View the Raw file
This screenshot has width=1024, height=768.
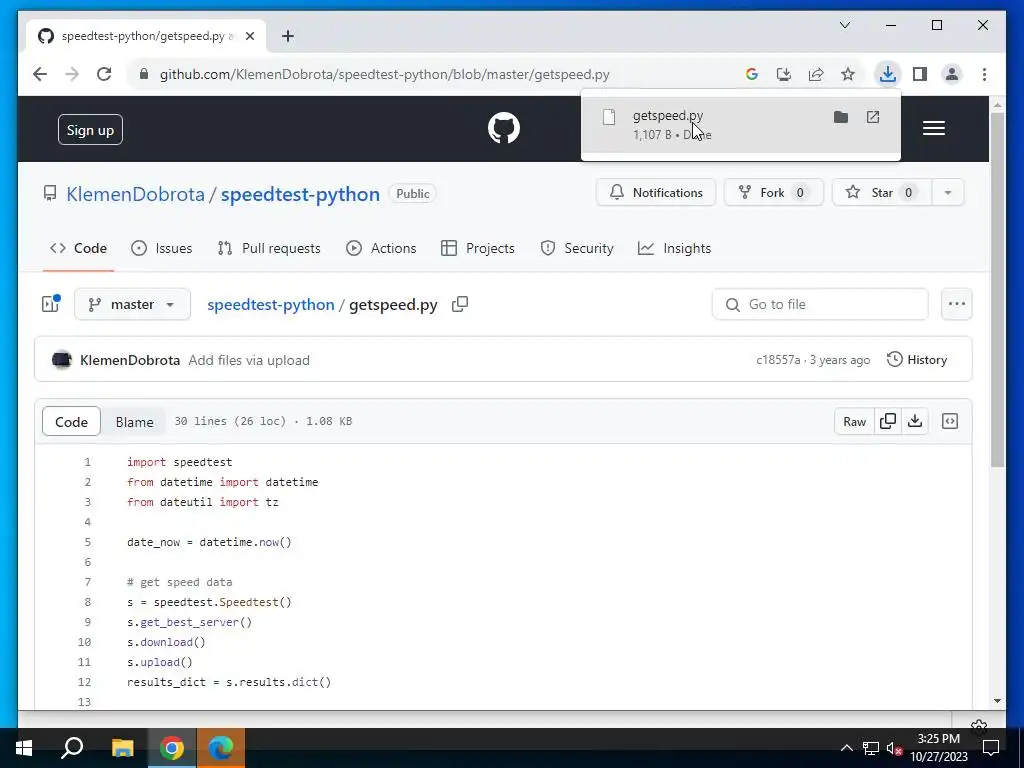coord(854,421)
